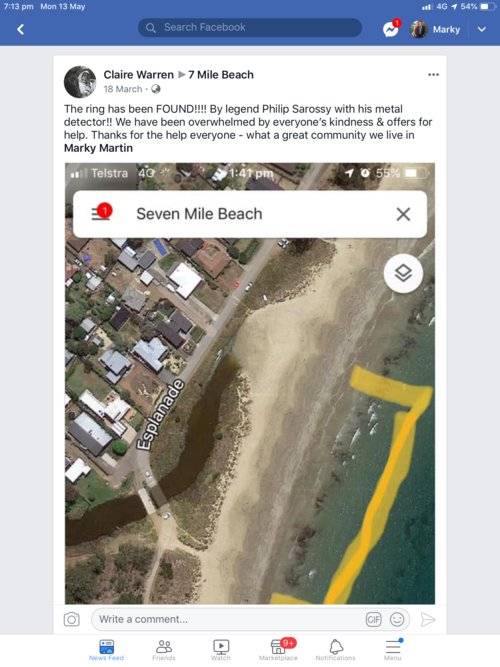The height and width of the screenshot is (667, 500).
Task: Tap the camera icon beside comment box
Action: tap(71, 619)
